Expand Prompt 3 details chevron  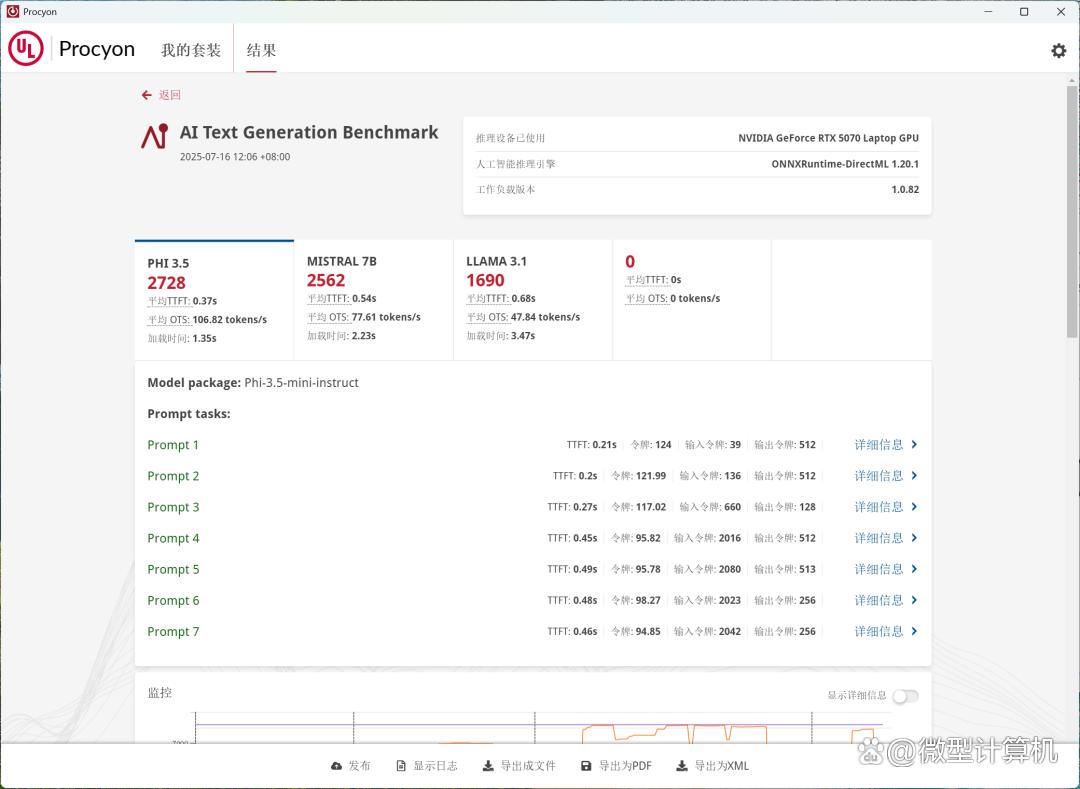914,506
